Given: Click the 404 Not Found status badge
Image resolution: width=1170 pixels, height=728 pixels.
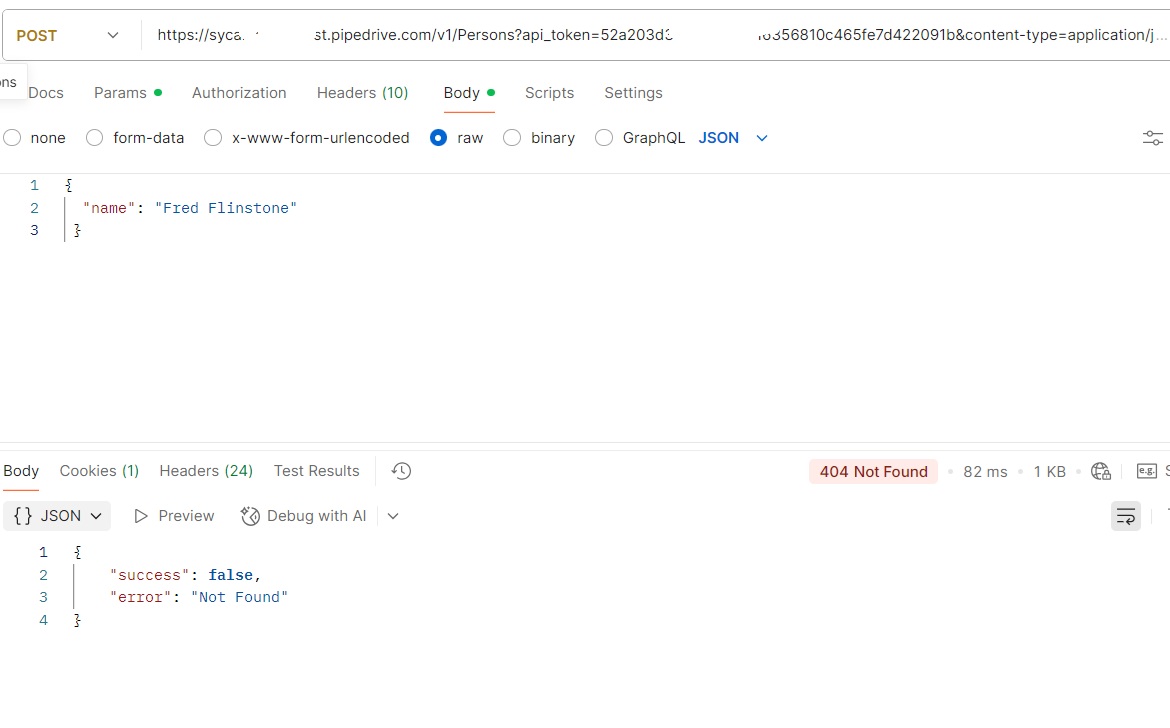Looking at the screenshot, I should (873, 472).
